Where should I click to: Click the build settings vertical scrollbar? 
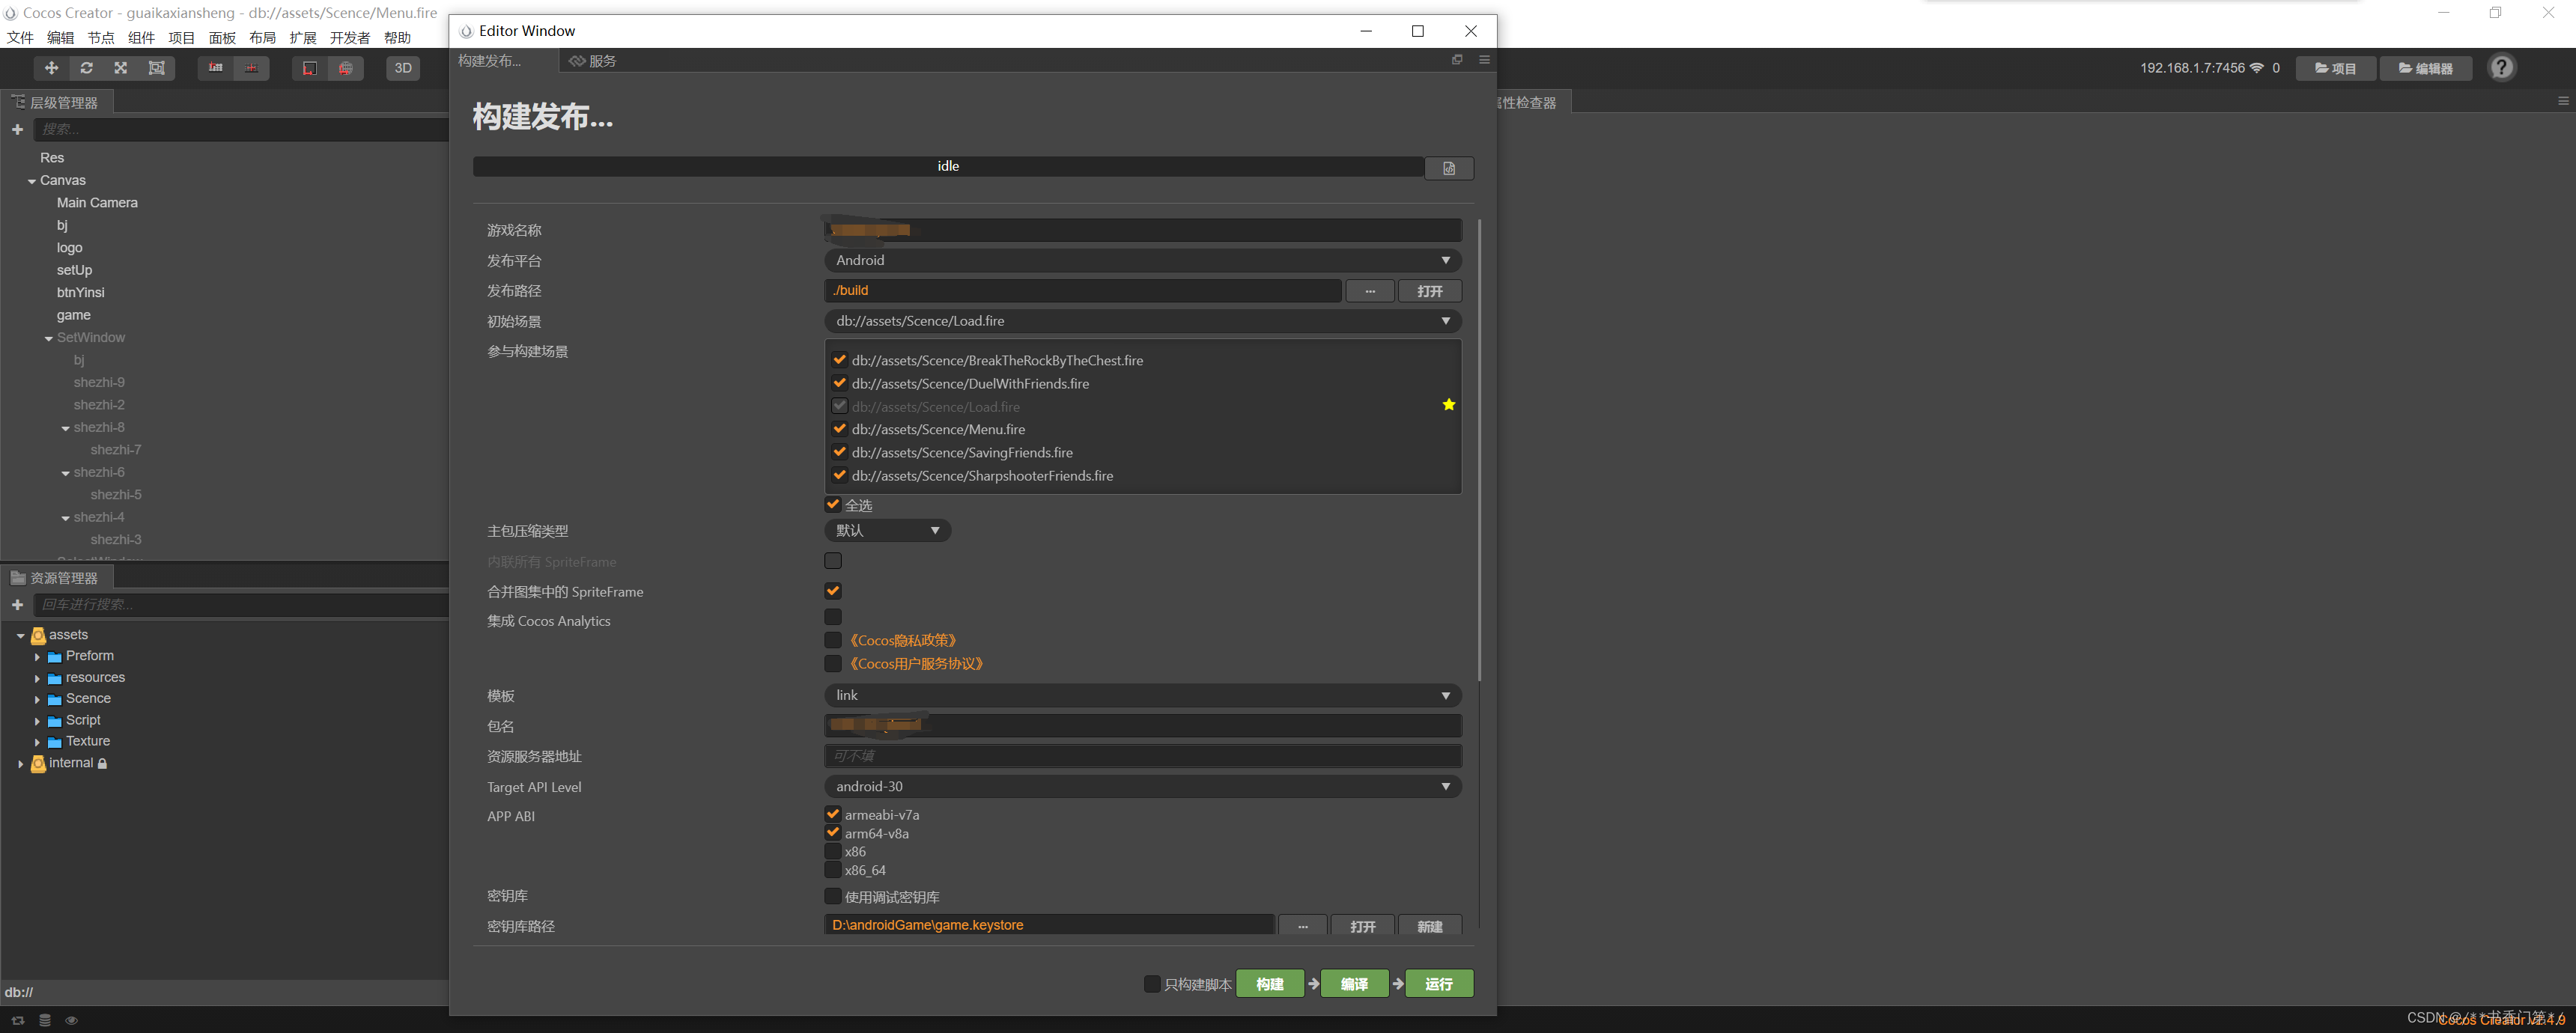pyautogui.click(x=1479, y=450)
